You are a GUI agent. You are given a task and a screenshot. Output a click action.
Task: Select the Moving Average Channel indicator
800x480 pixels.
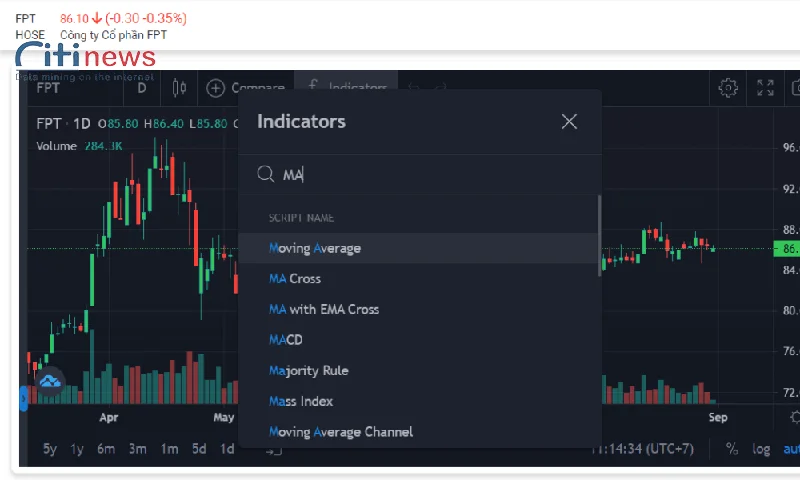(418, 432)
